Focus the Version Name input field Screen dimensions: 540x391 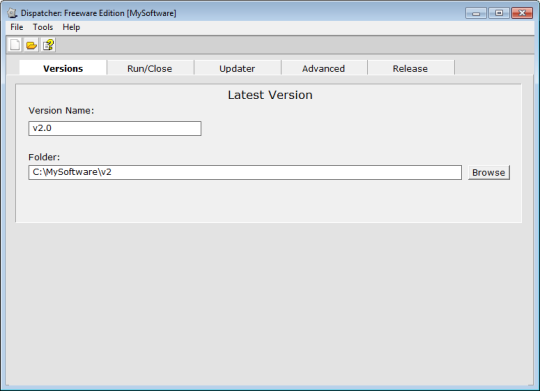point(115,128)
